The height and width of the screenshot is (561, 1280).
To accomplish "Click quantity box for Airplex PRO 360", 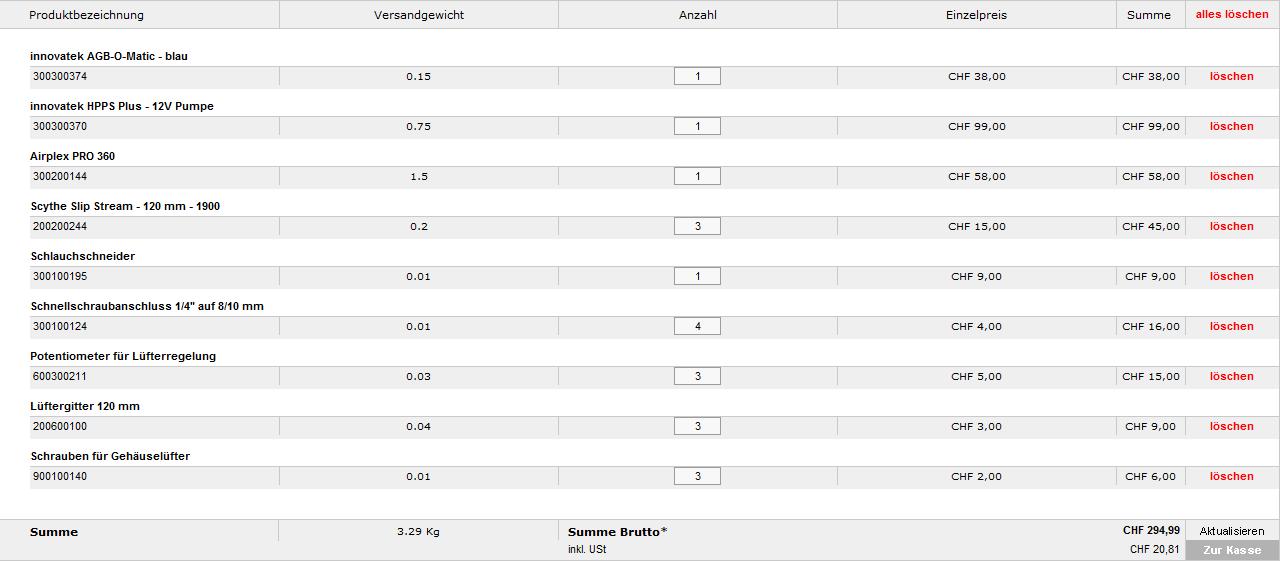I will pyautogui.click(x=697, y=176).
